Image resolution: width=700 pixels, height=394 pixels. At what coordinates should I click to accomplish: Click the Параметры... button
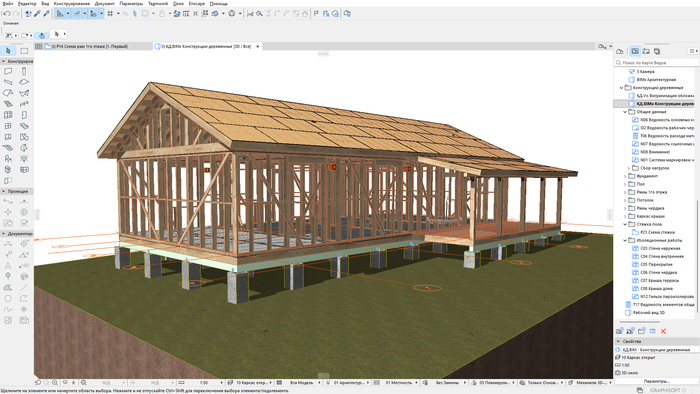coord(657,382)
